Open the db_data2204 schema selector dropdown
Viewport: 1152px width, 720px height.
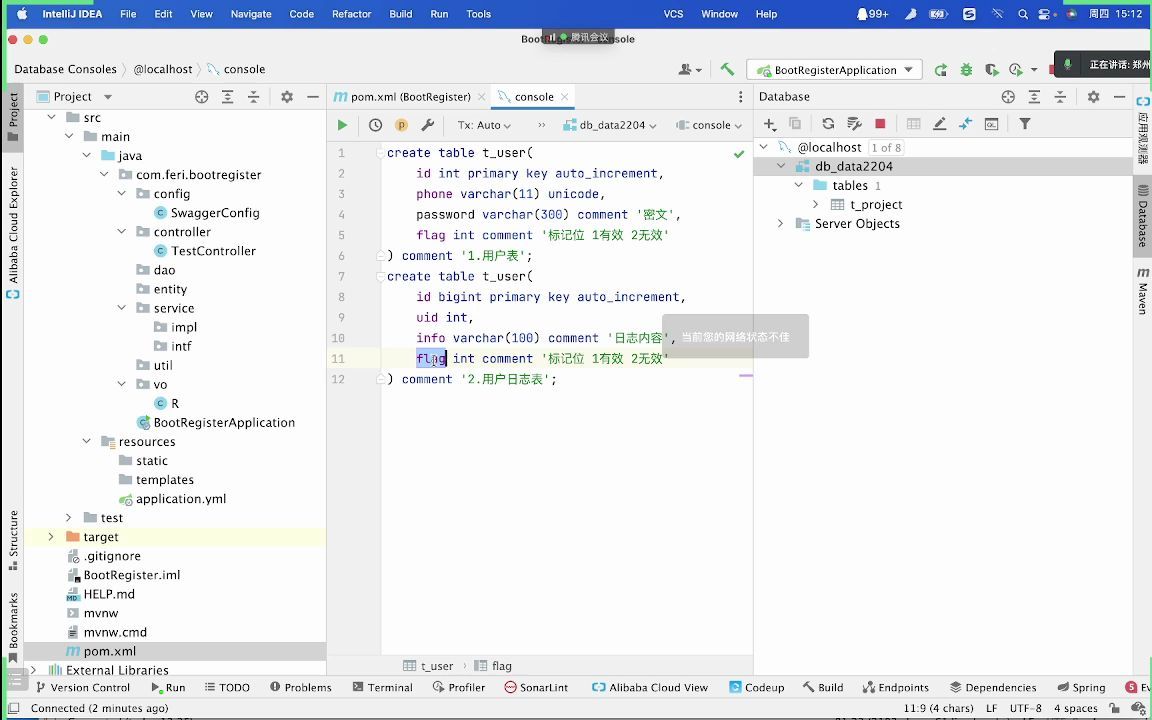[x=614, y=125]
